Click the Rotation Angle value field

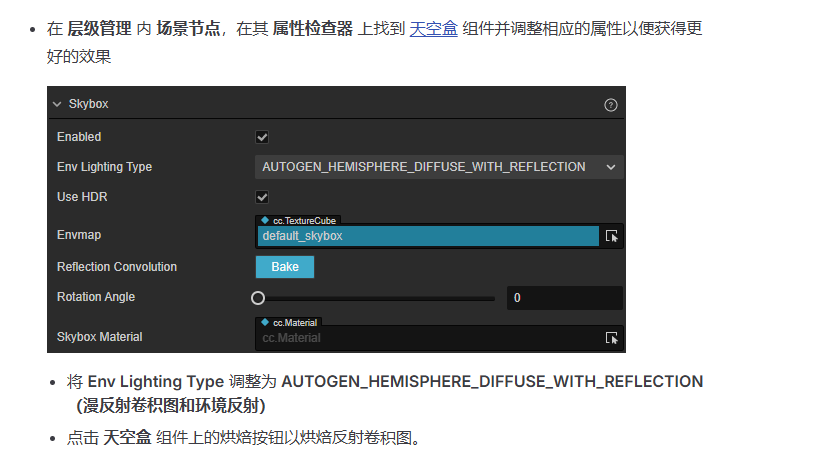tap(564, 297)
